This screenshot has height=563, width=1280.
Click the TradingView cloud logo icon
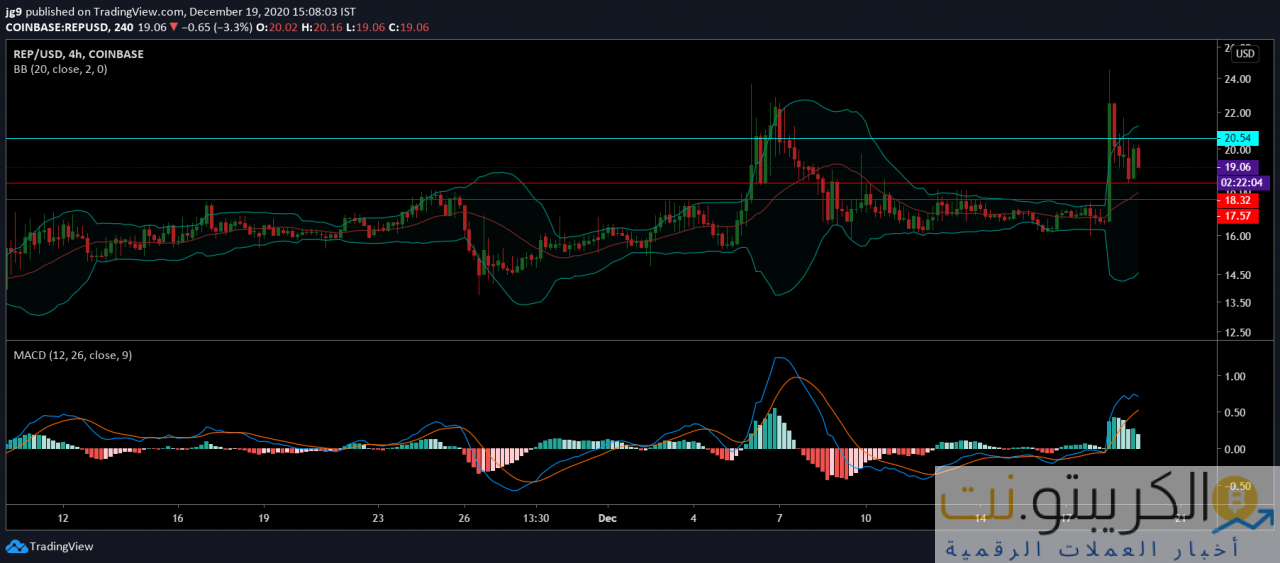tap(16, 546)
